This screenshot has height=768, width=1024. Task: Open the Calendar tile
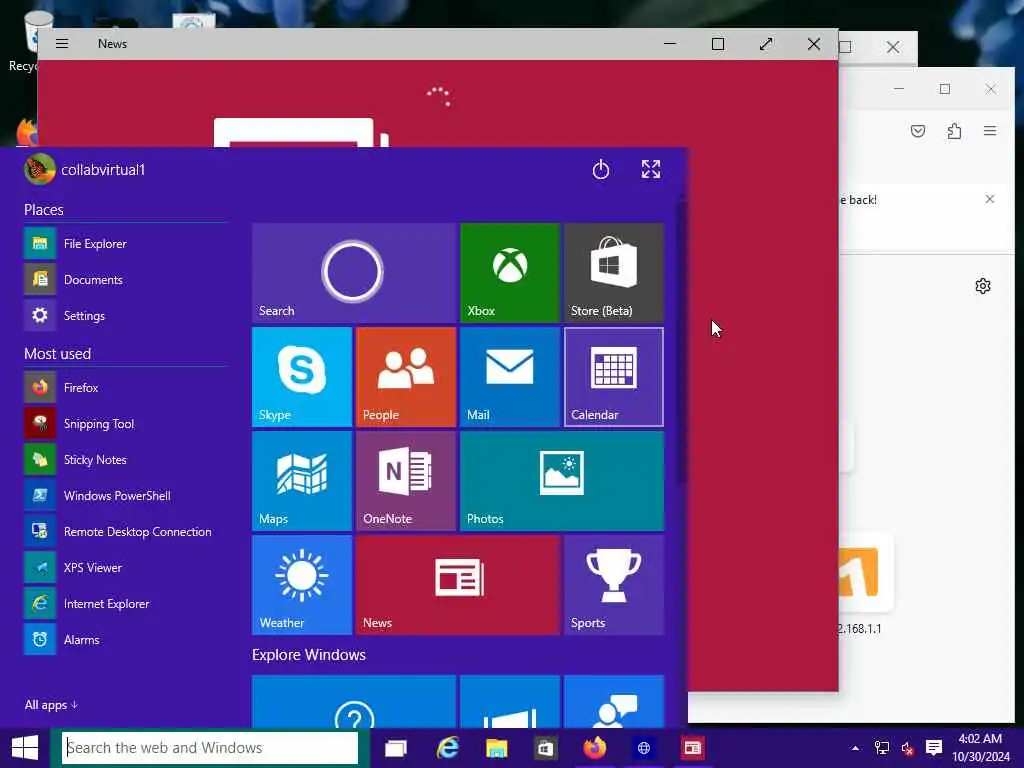pyautogui.click(x=614, y=377)
